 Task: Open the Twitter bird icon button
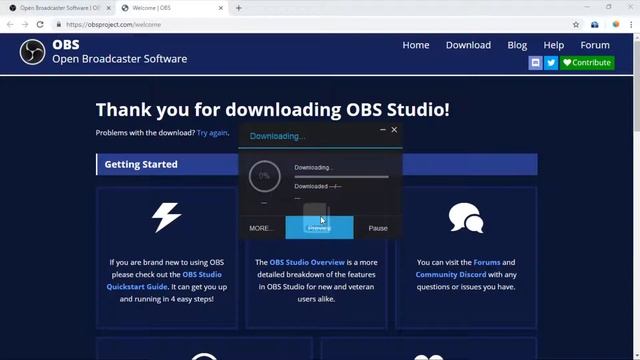tap(551, 63)
